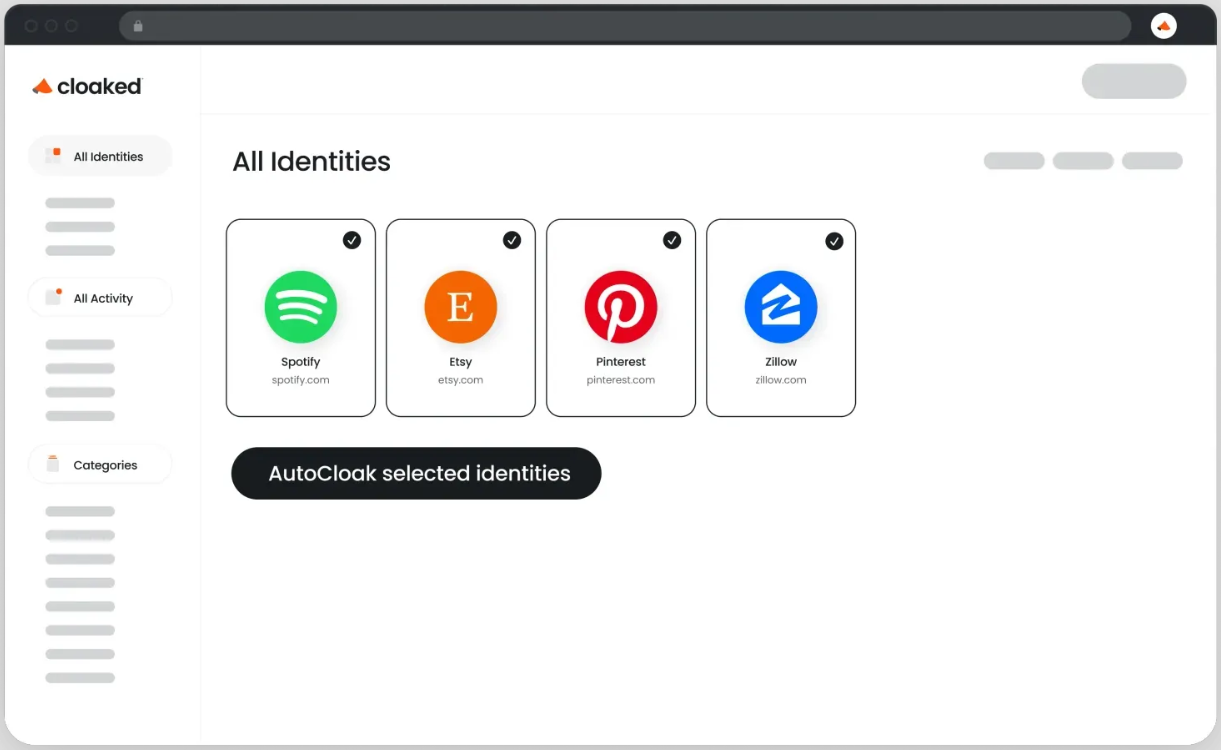Click the All Identities page heading
1221x750 pixels.
(x=312, y=161)
